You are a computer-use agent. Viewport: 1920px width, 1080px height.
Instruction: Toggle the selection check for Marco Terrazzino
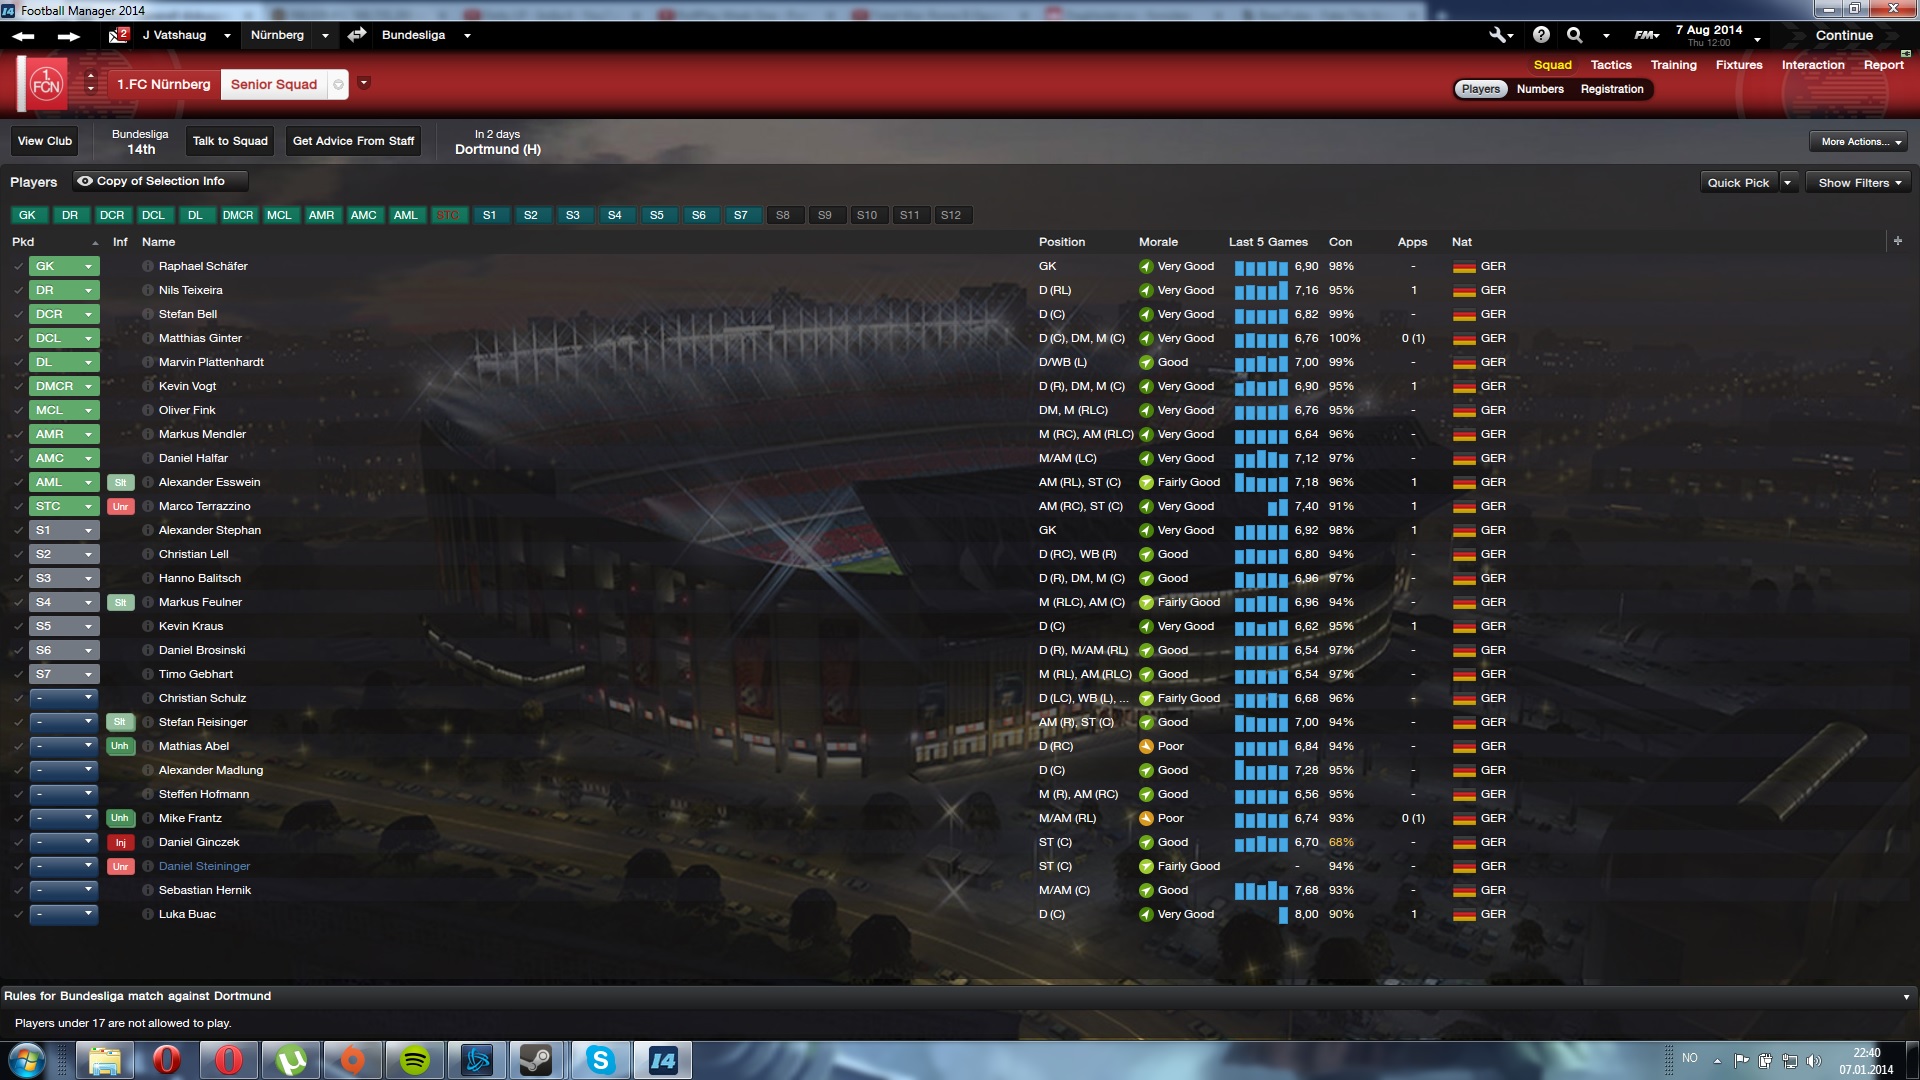[18, 506]
